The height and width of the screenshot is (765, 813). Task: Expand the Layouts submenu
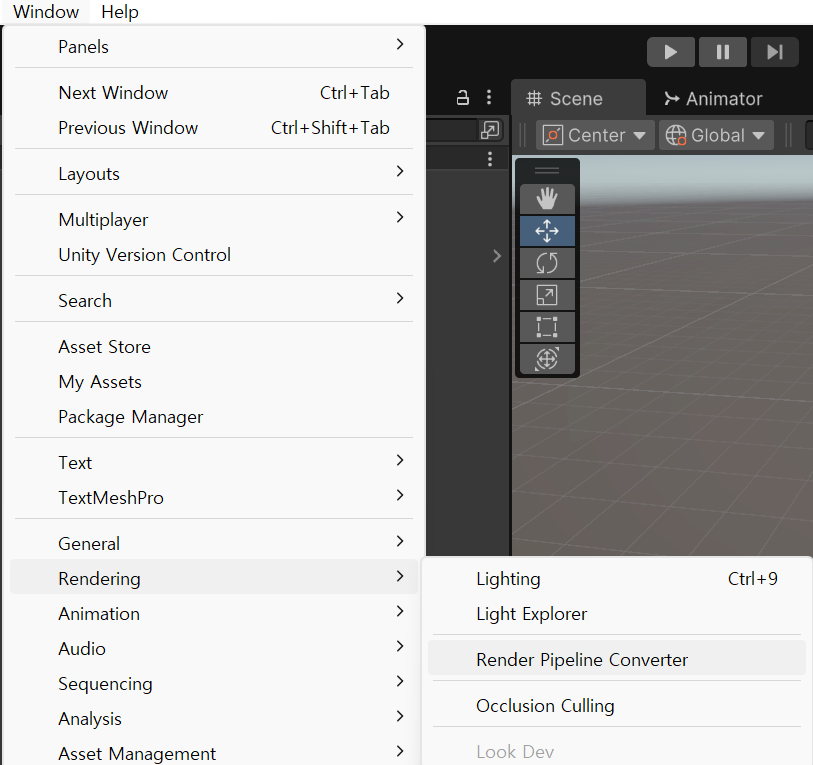(x=214, y=173)
